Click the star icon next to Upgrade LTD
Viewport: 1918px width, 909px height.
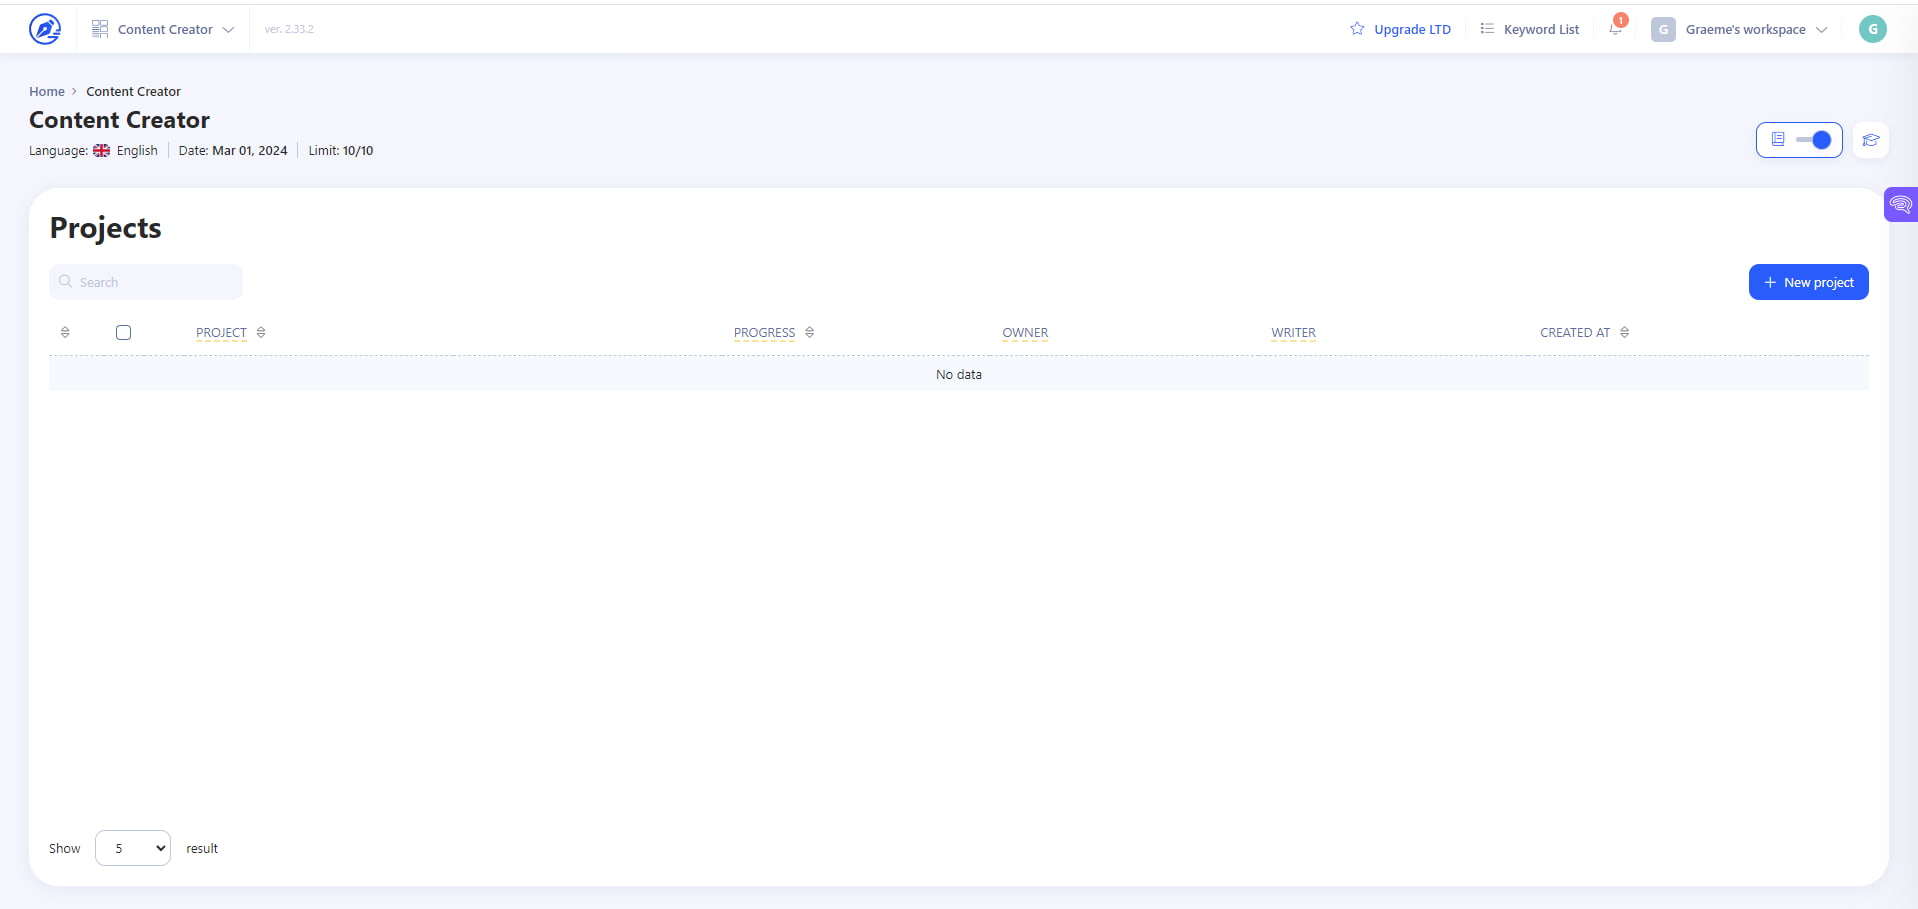tap(1356, 29)
